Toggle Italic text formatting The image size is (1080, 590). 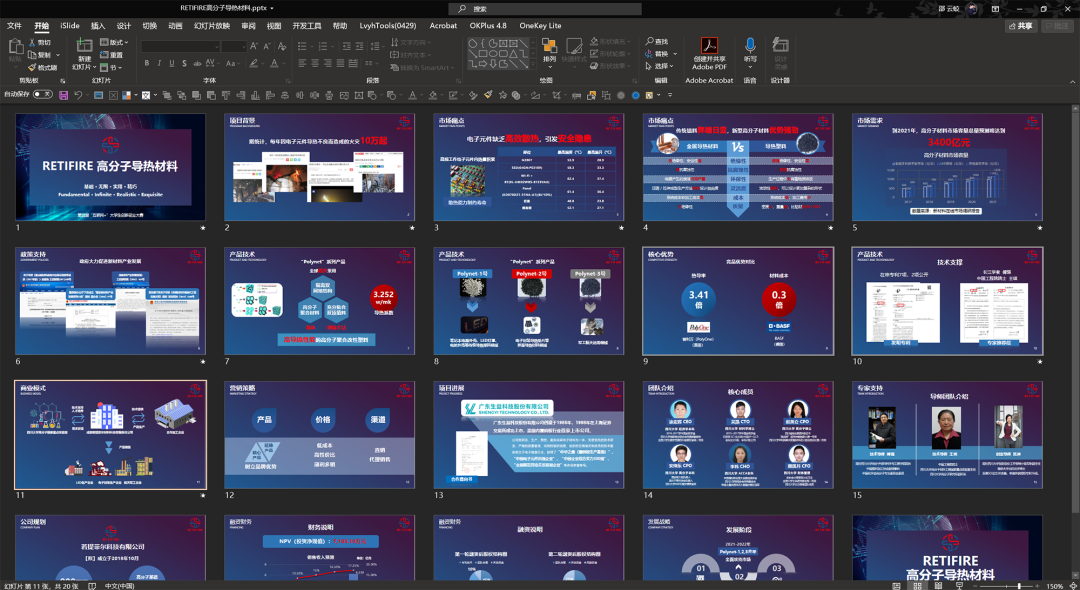(160, 63)
